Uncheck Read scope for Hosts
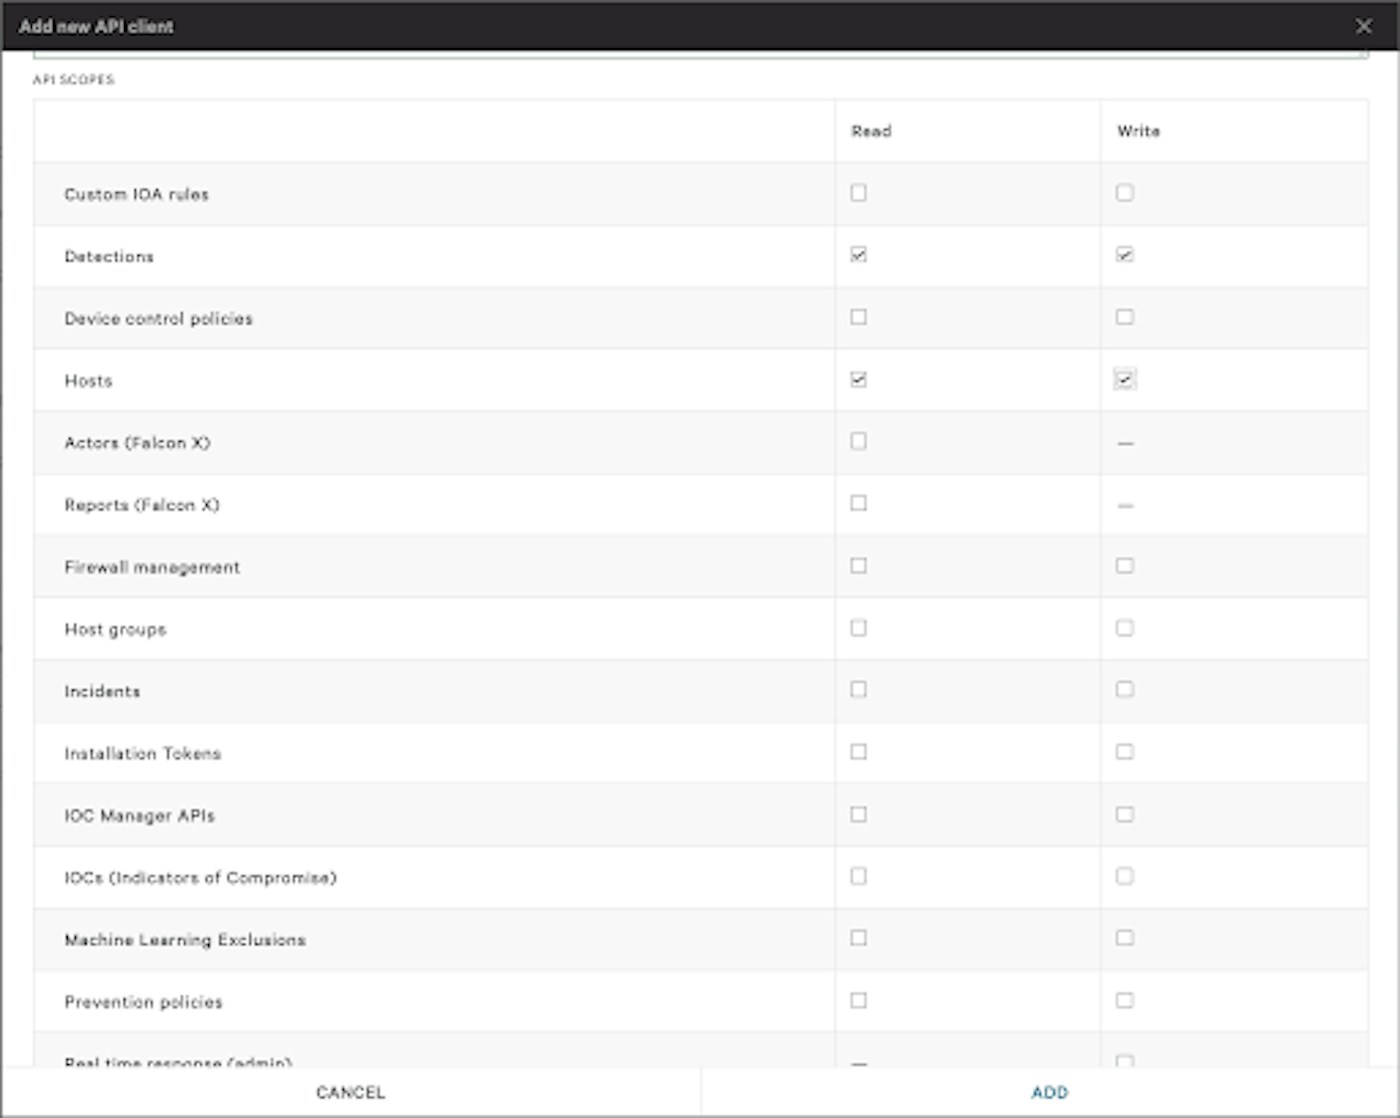This screenshot has width=1400, height=1118. click(x=858, y=379)
